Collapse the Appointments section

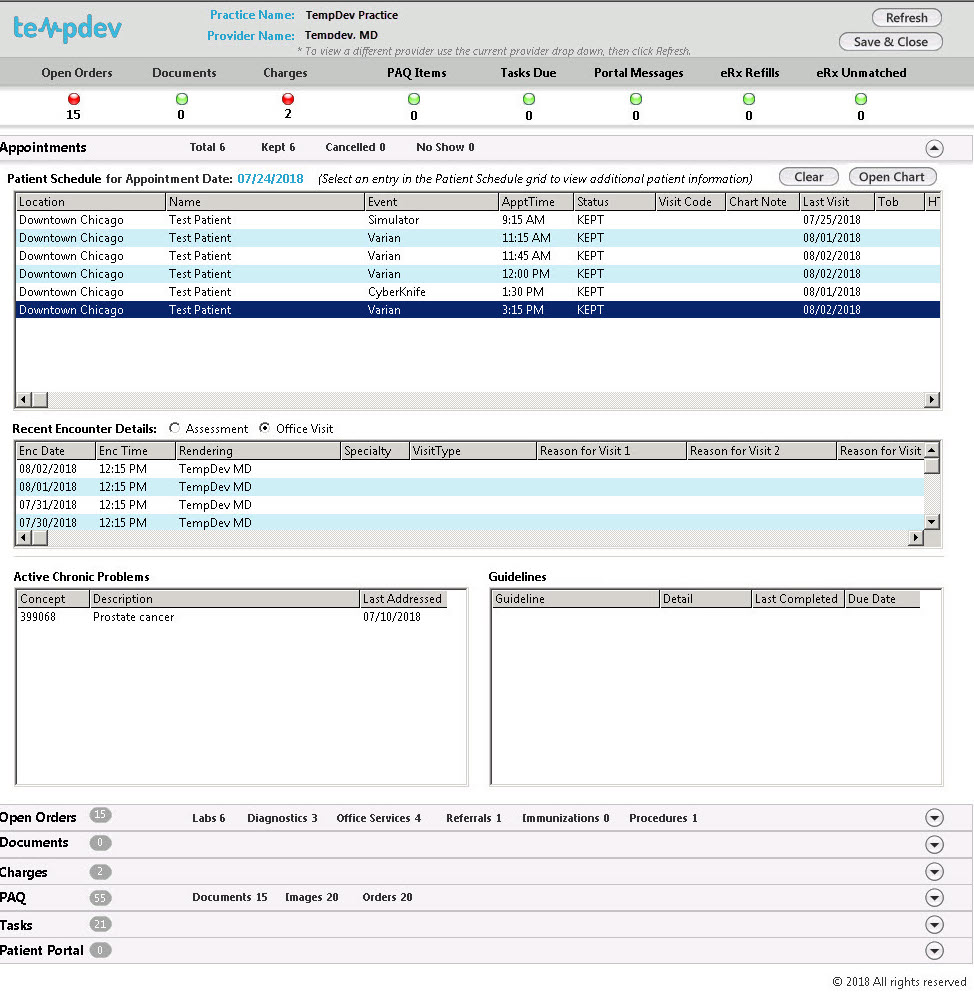coord(934,147)
